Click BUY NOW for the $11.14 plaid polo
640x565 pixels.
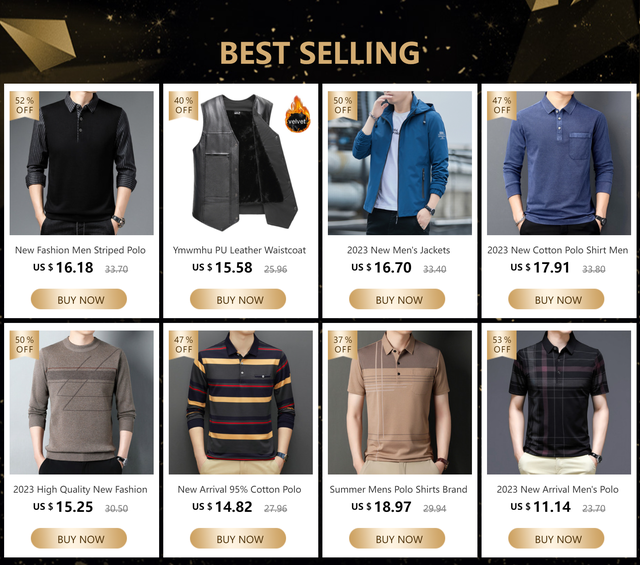click(556, 538)
